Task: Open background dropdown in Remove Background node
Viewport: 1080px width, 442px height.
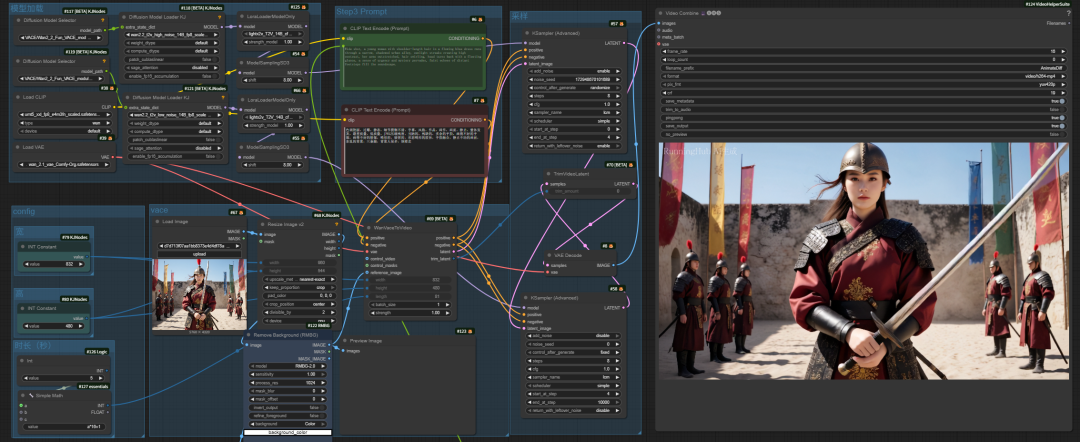Action: (288, 423)
